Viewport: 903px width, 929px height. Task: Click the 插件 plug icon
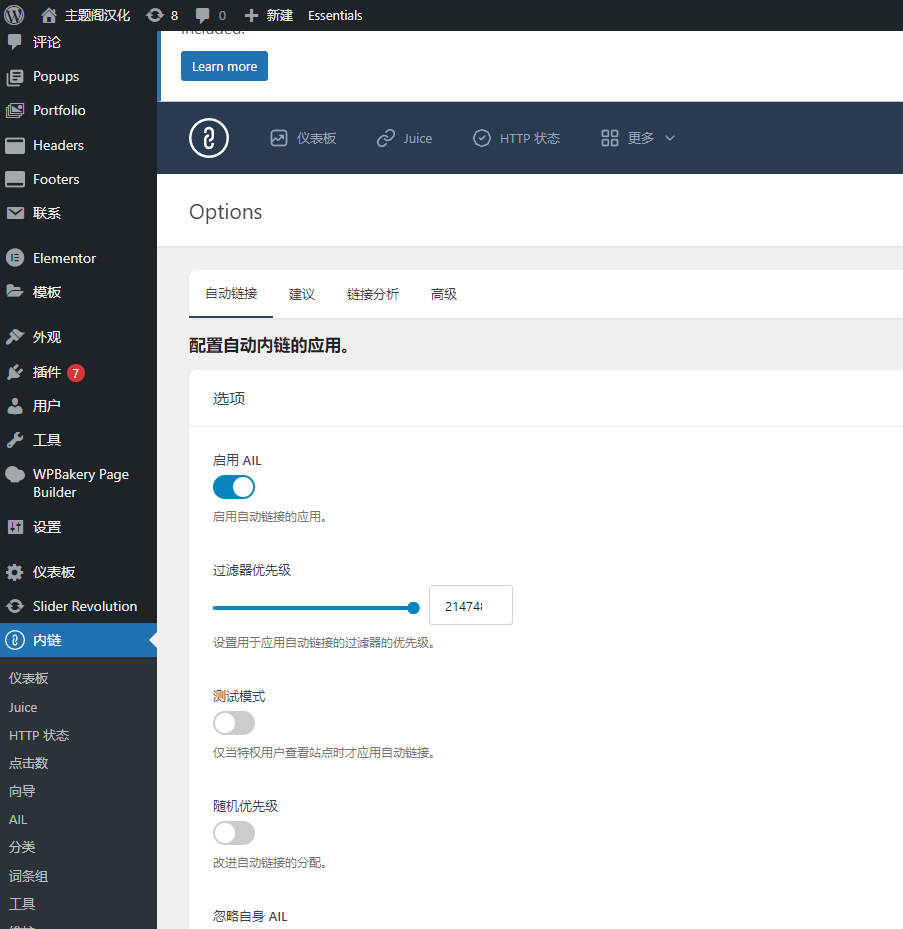[15, 372]
